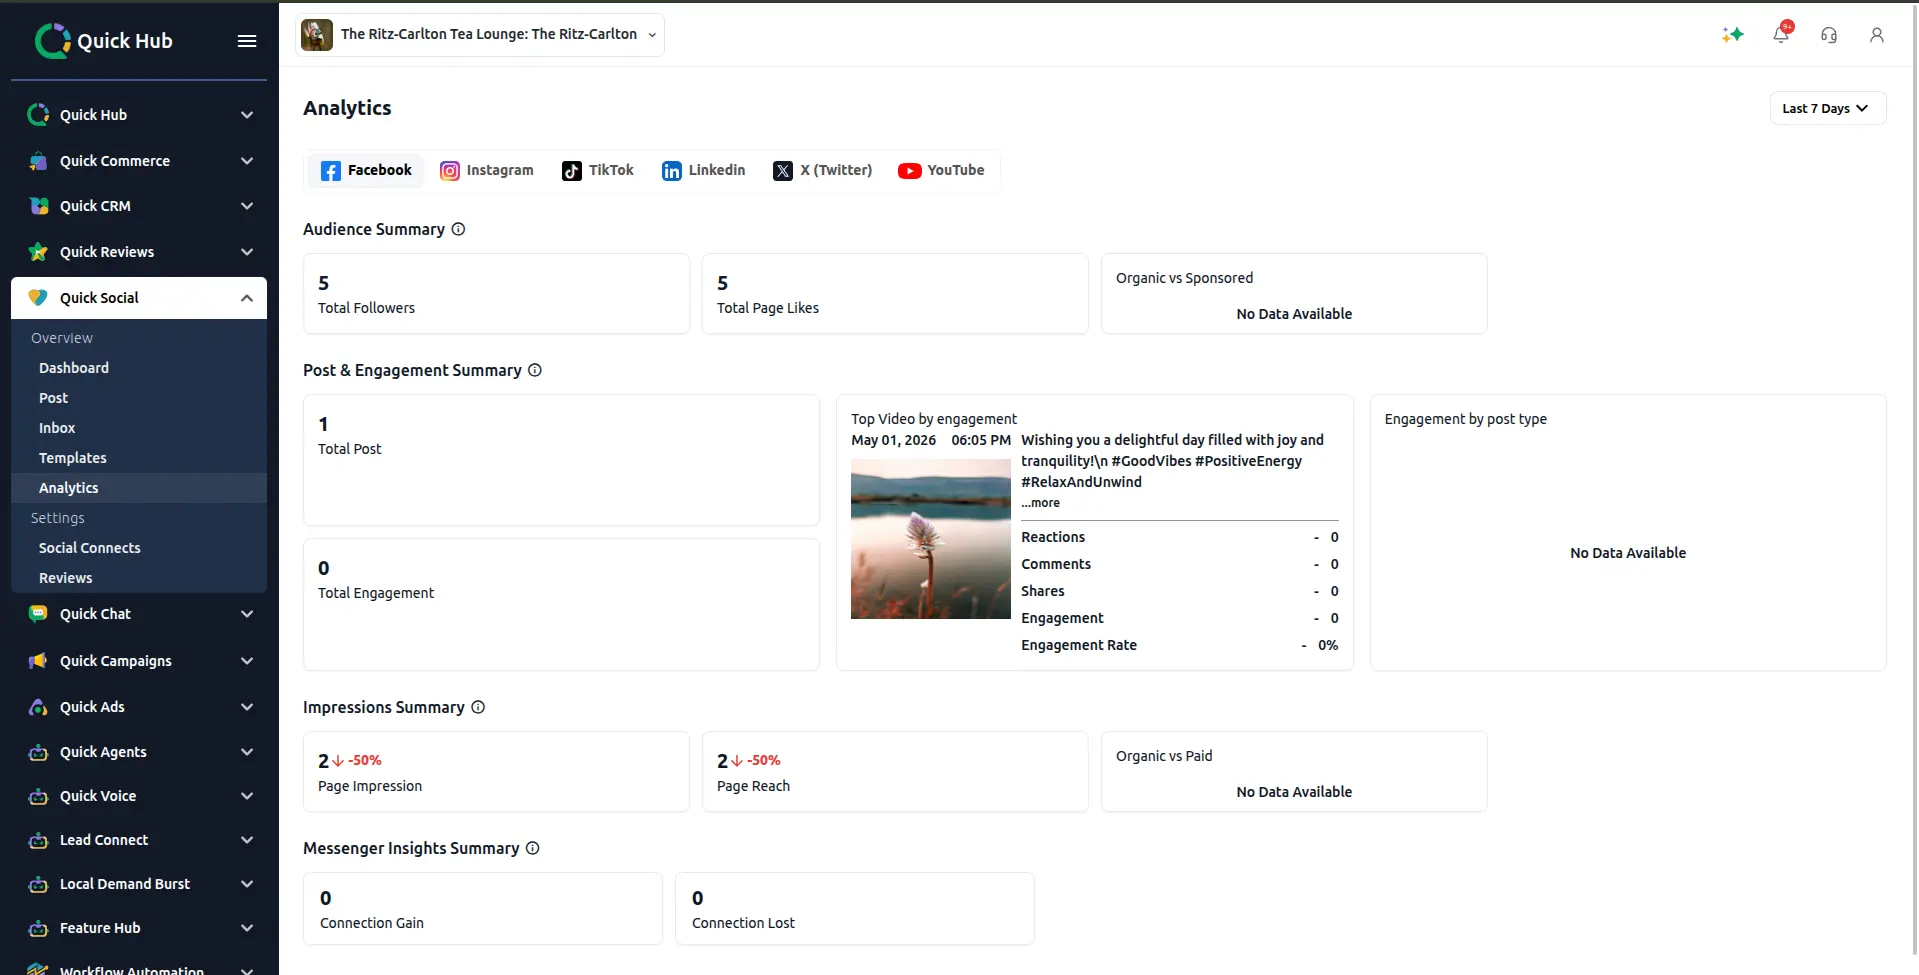The image size is (1919, 975).
Task: Expand the Quick Agents section chevron
Action: 247,752
